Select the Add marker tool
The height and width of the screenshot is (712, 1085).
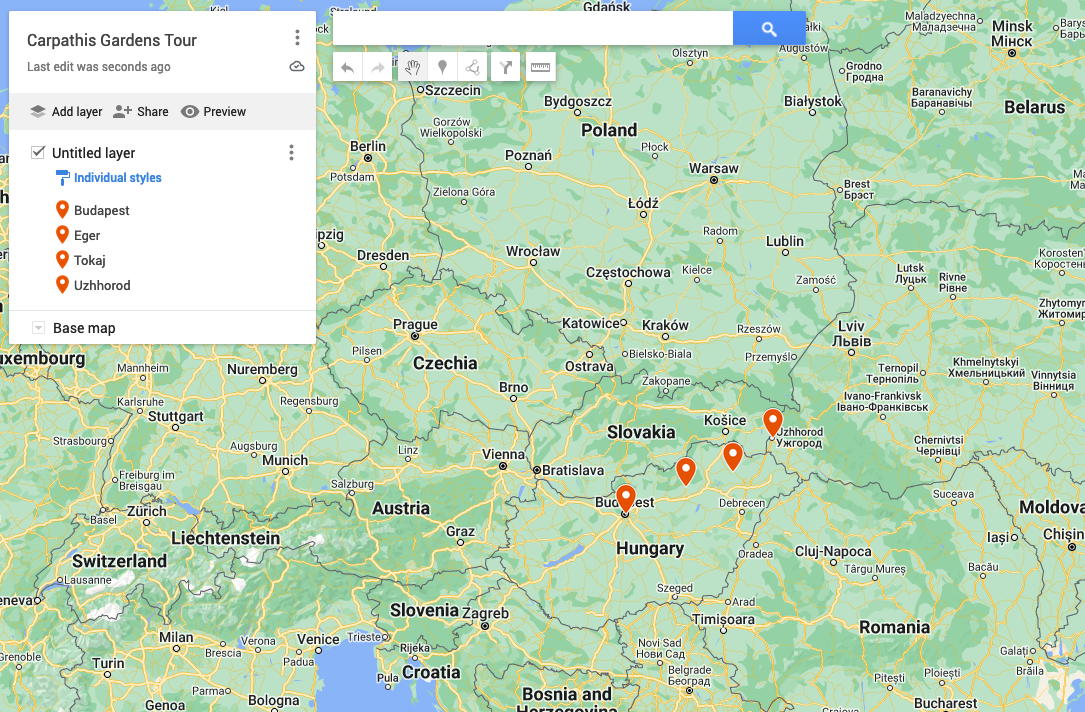[442, 65]
